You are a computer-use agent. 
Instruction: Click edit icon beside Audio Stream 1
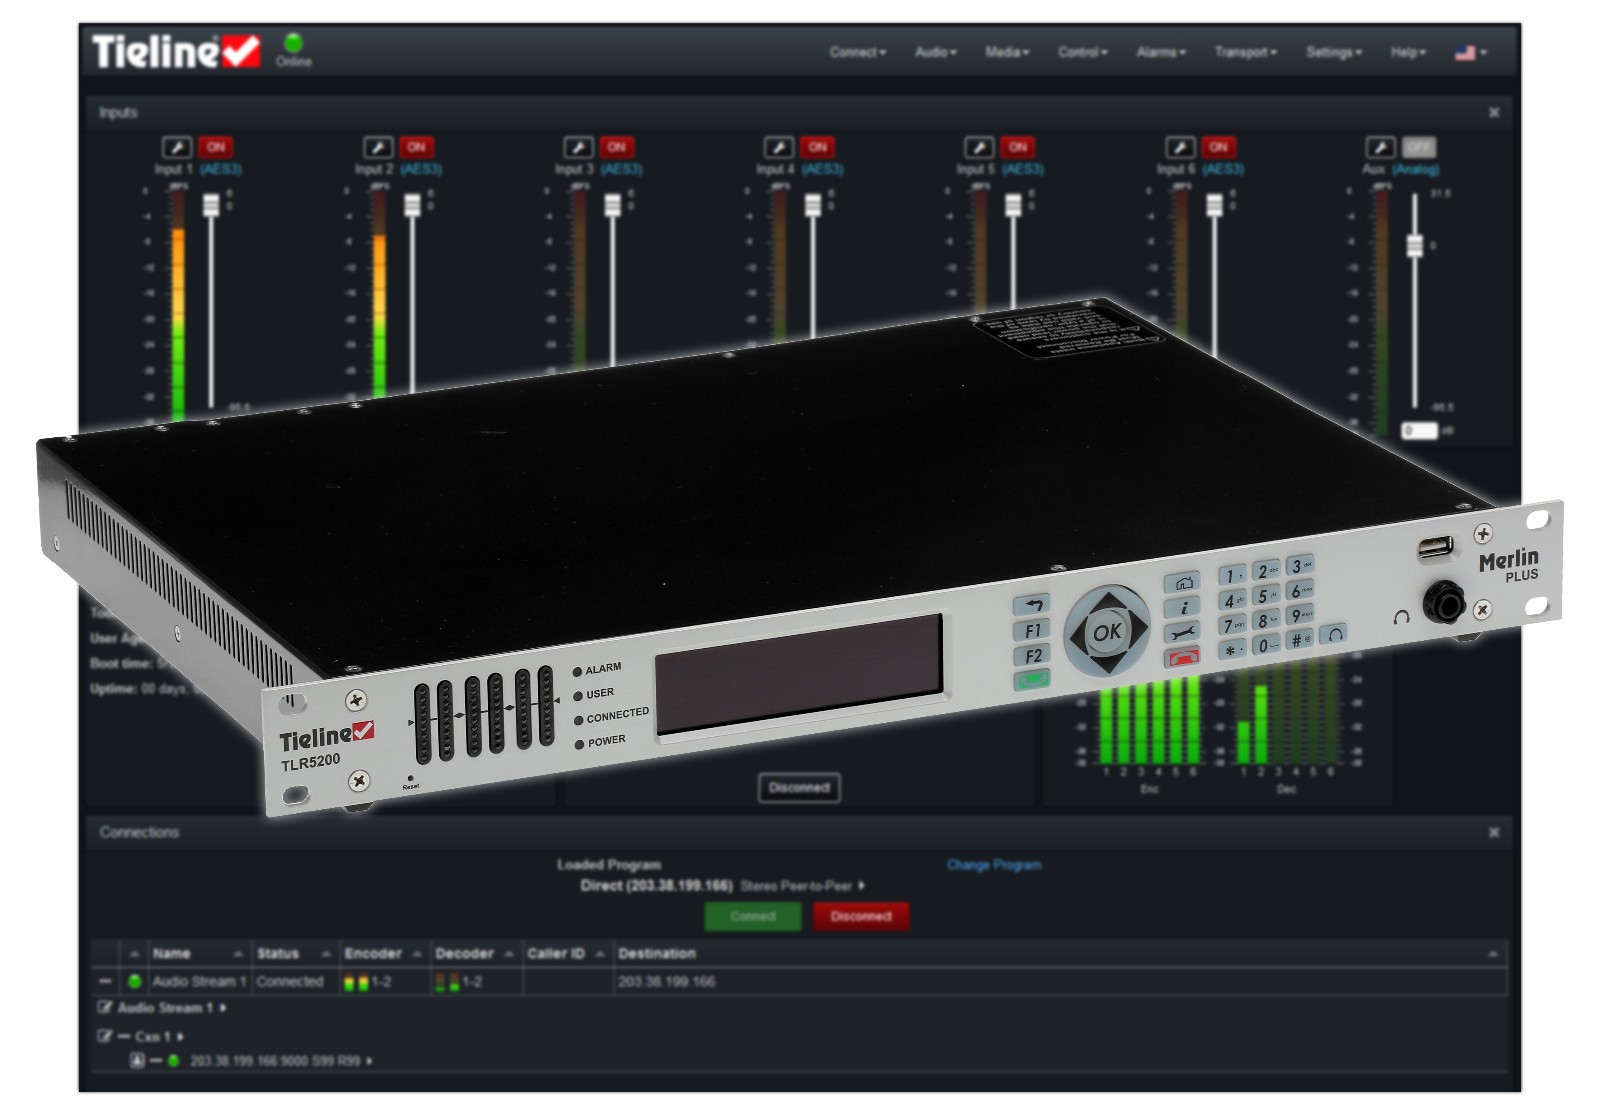[x=105, y=1008]
